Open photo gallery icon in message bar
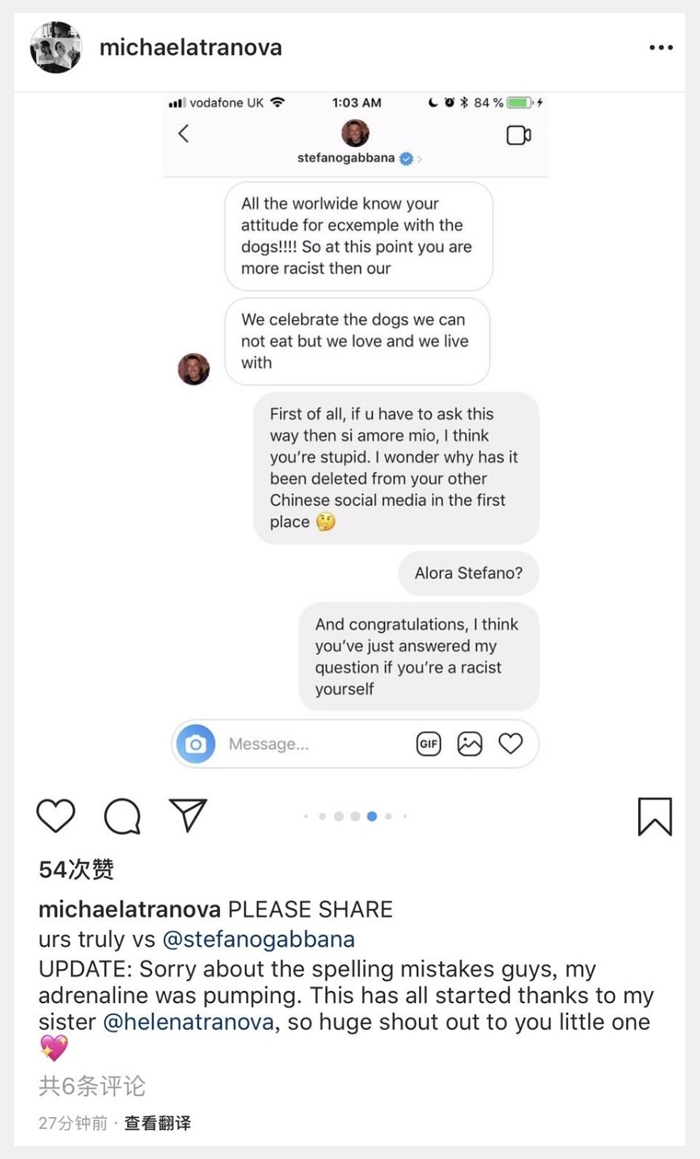Screen dimensions: 700x1159 (470, 744)
